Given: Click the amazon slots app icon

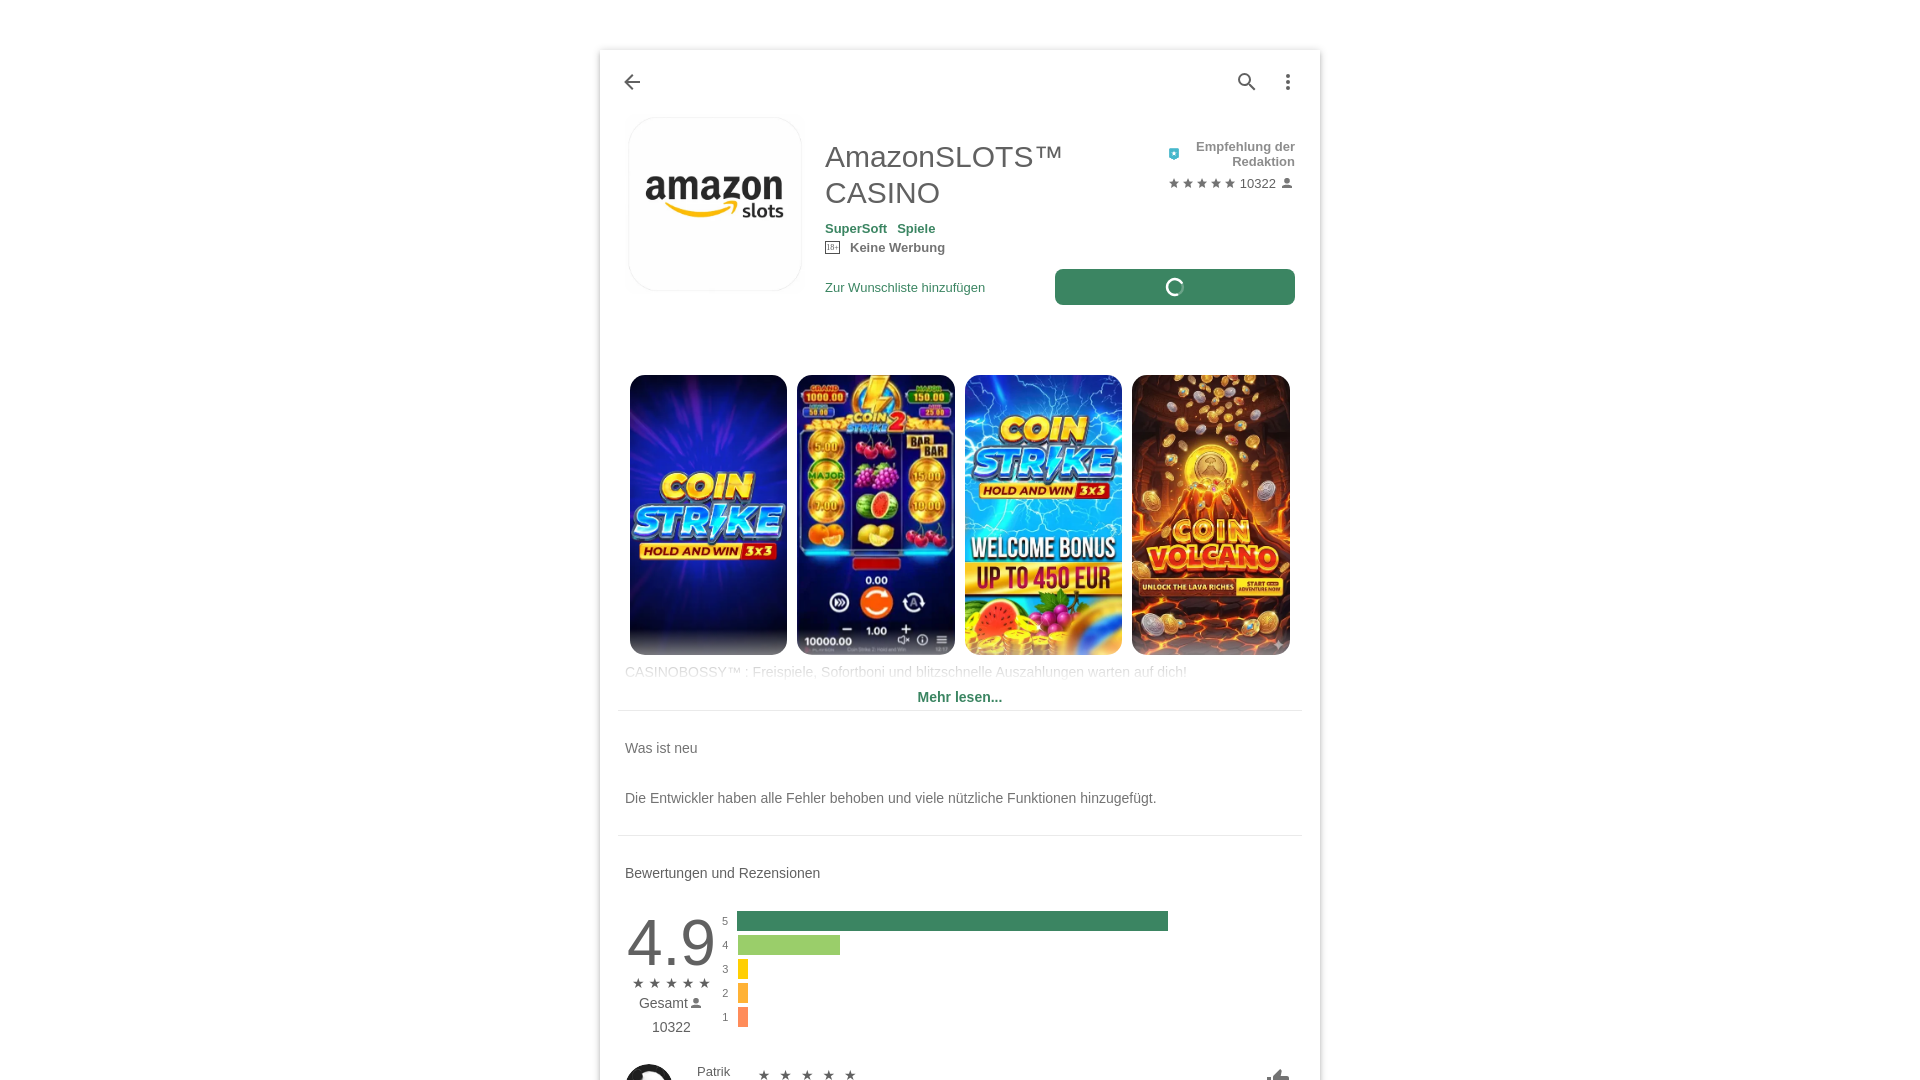Looking at the screenshot, I should tap(715, 204).
